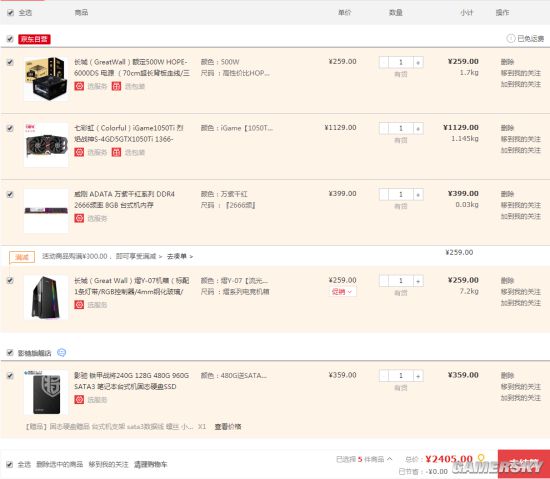Click clear shopping cart in the bottom bar
Viewport: 550px width, 479px height.
pos(150,464)
